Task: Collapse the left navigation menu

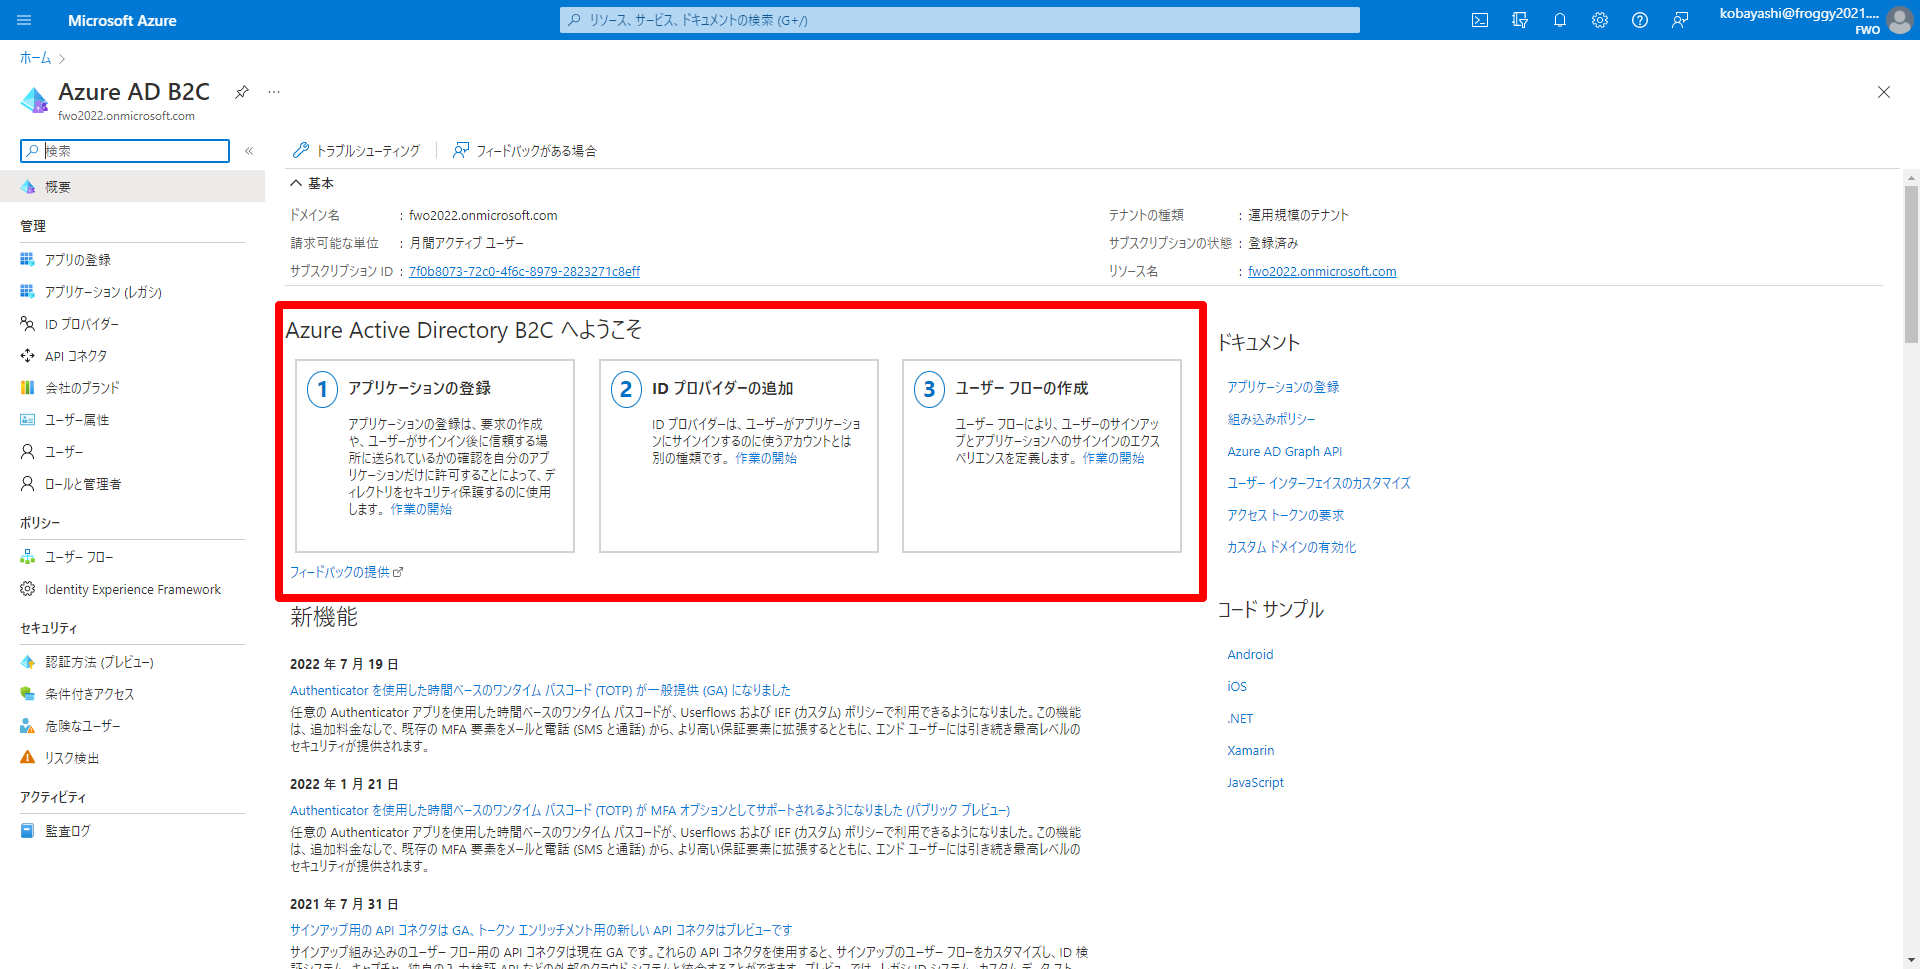Action: (249, 151)
